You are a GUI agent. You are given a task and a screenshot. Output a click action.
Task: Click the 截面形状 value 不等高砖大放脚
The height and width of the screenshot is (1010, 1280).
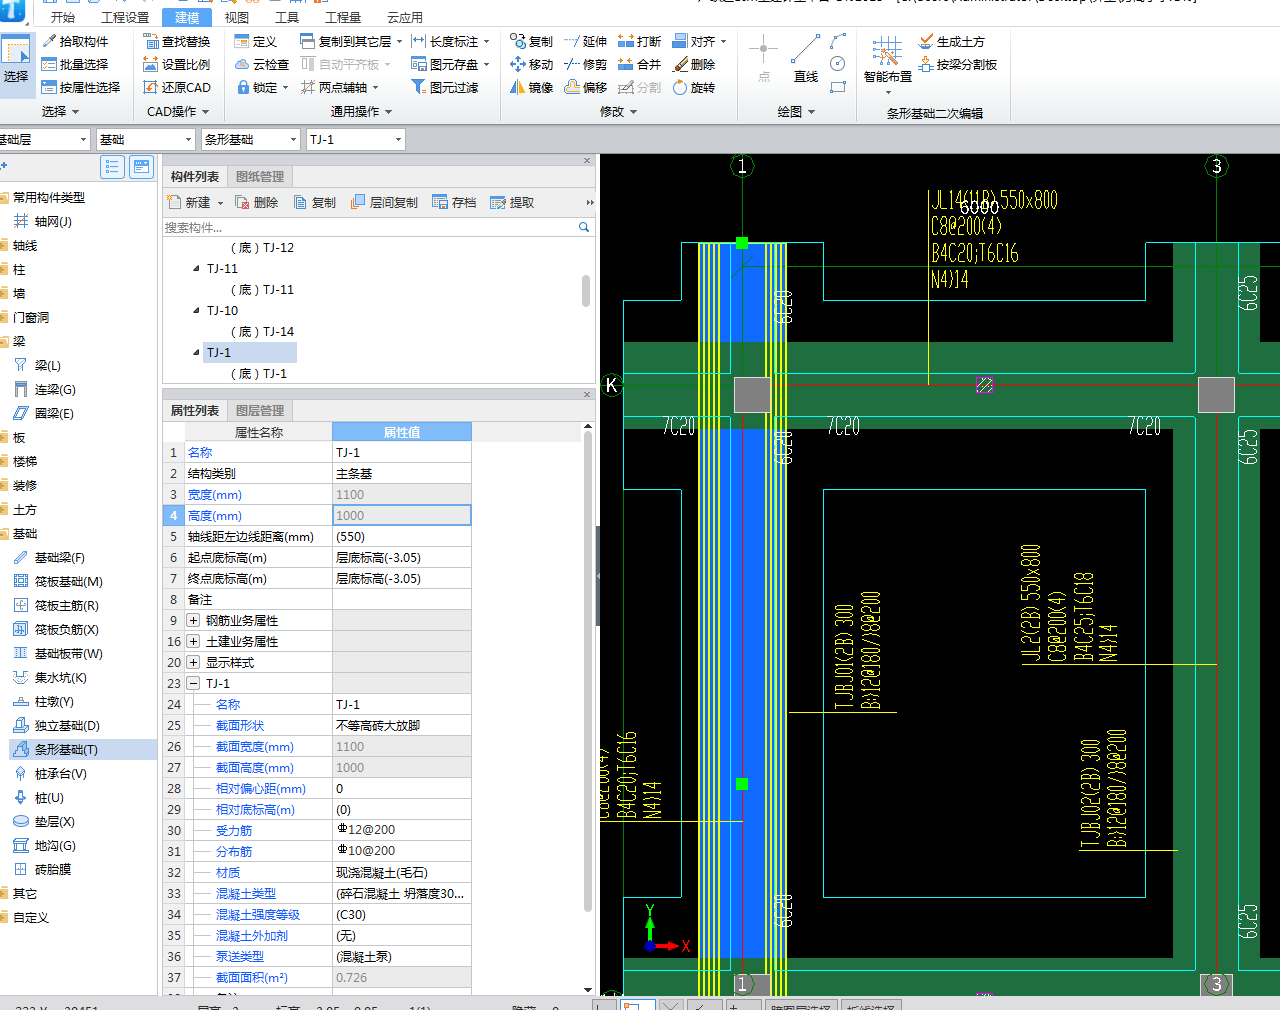coord(401,725)
